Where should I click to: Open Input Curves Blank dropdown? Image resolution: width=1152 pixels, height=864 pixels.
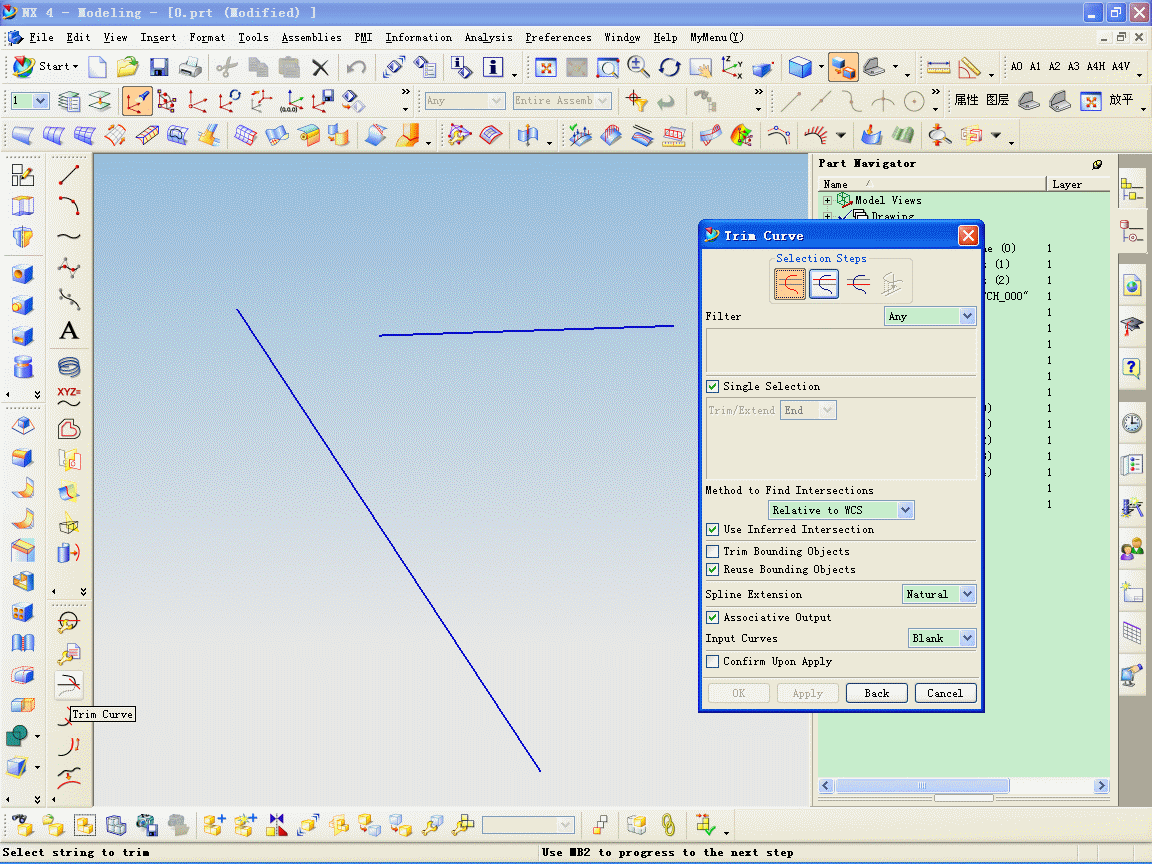coord(941,638)
